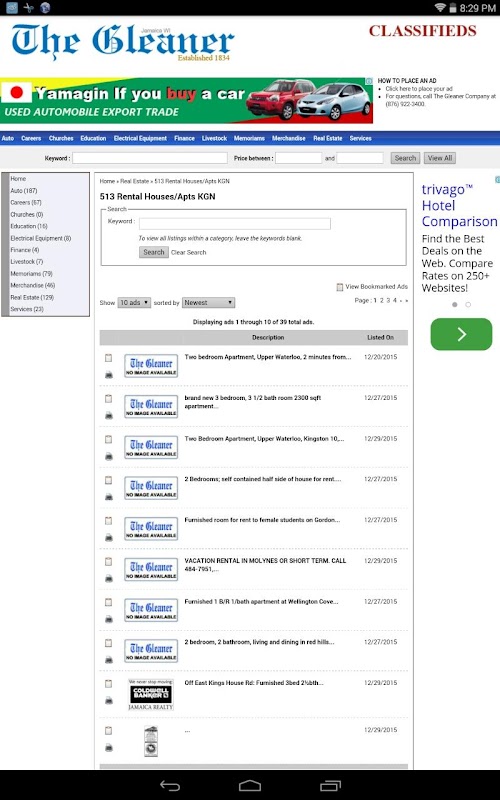Screen dimensions: 500x800
Task: Open the ads-per-page '10 ads' dropdown
Action: pyautogui.click(x=134, y=303)
